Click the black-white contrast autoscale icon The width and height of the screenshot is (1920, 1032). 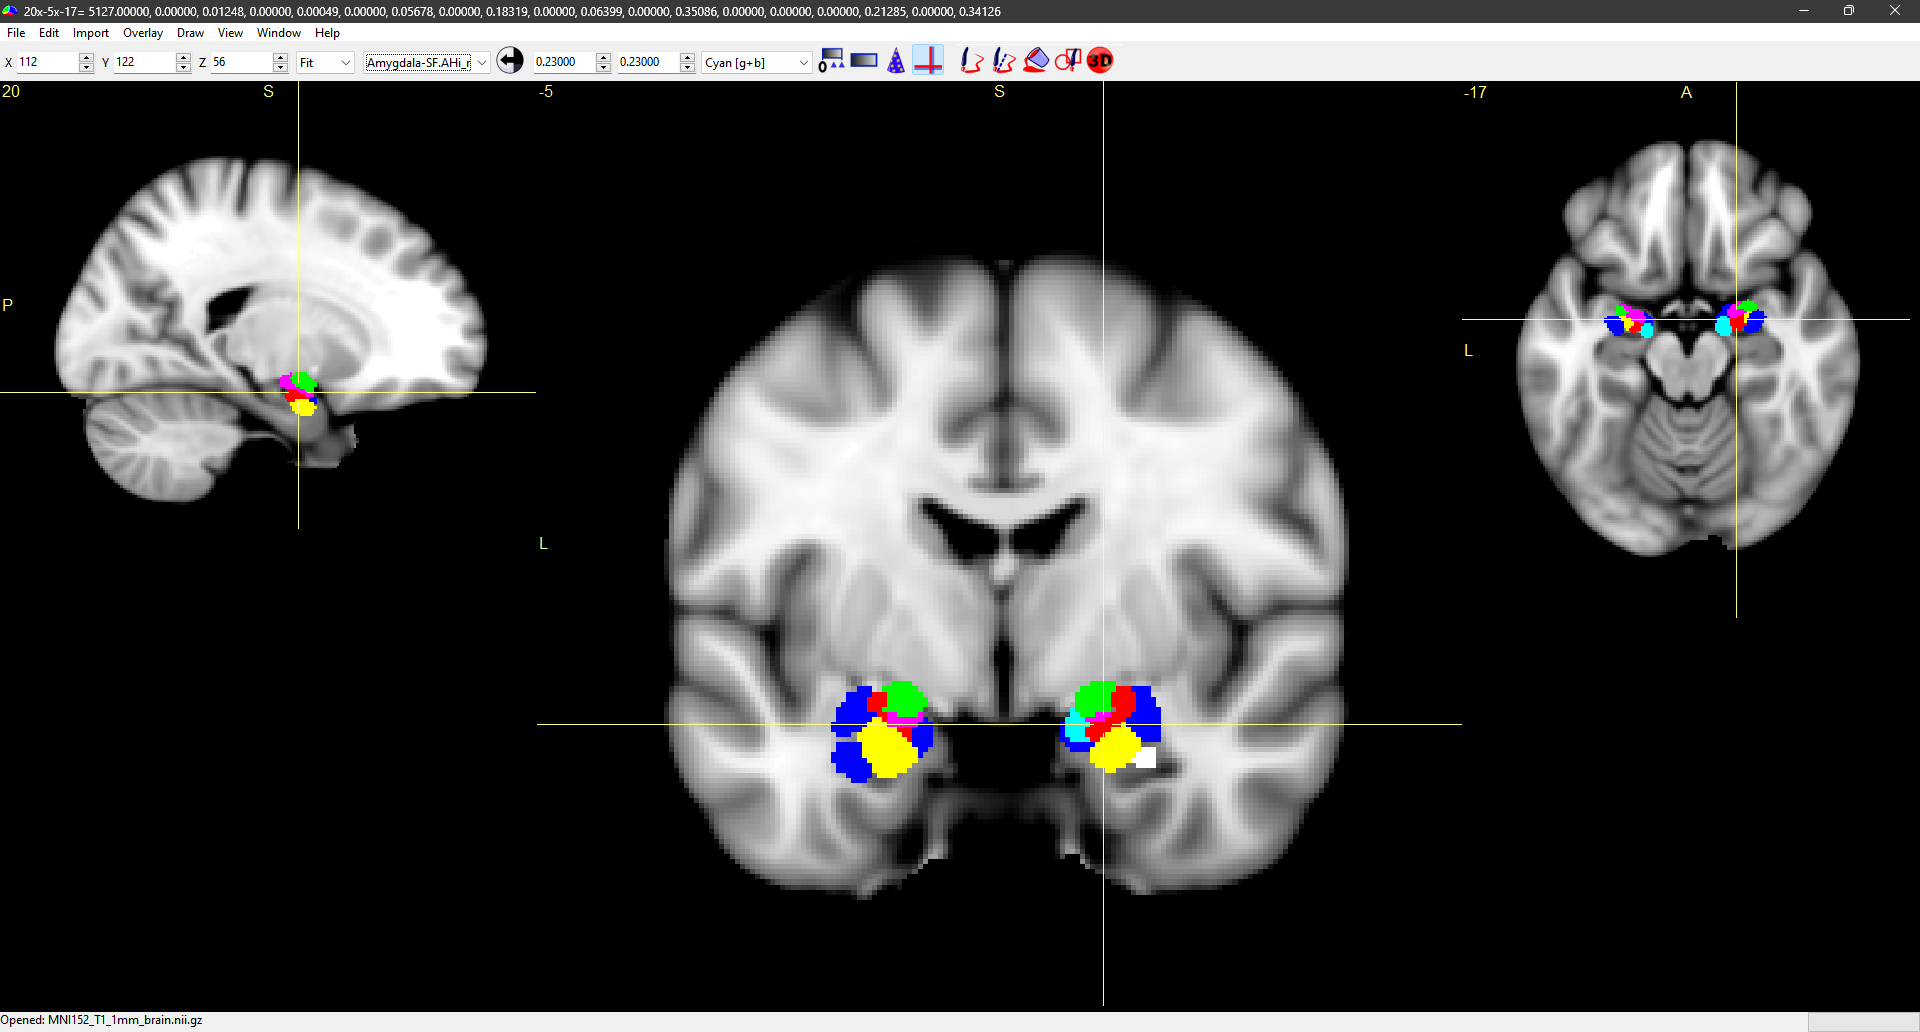coord(510,61)
